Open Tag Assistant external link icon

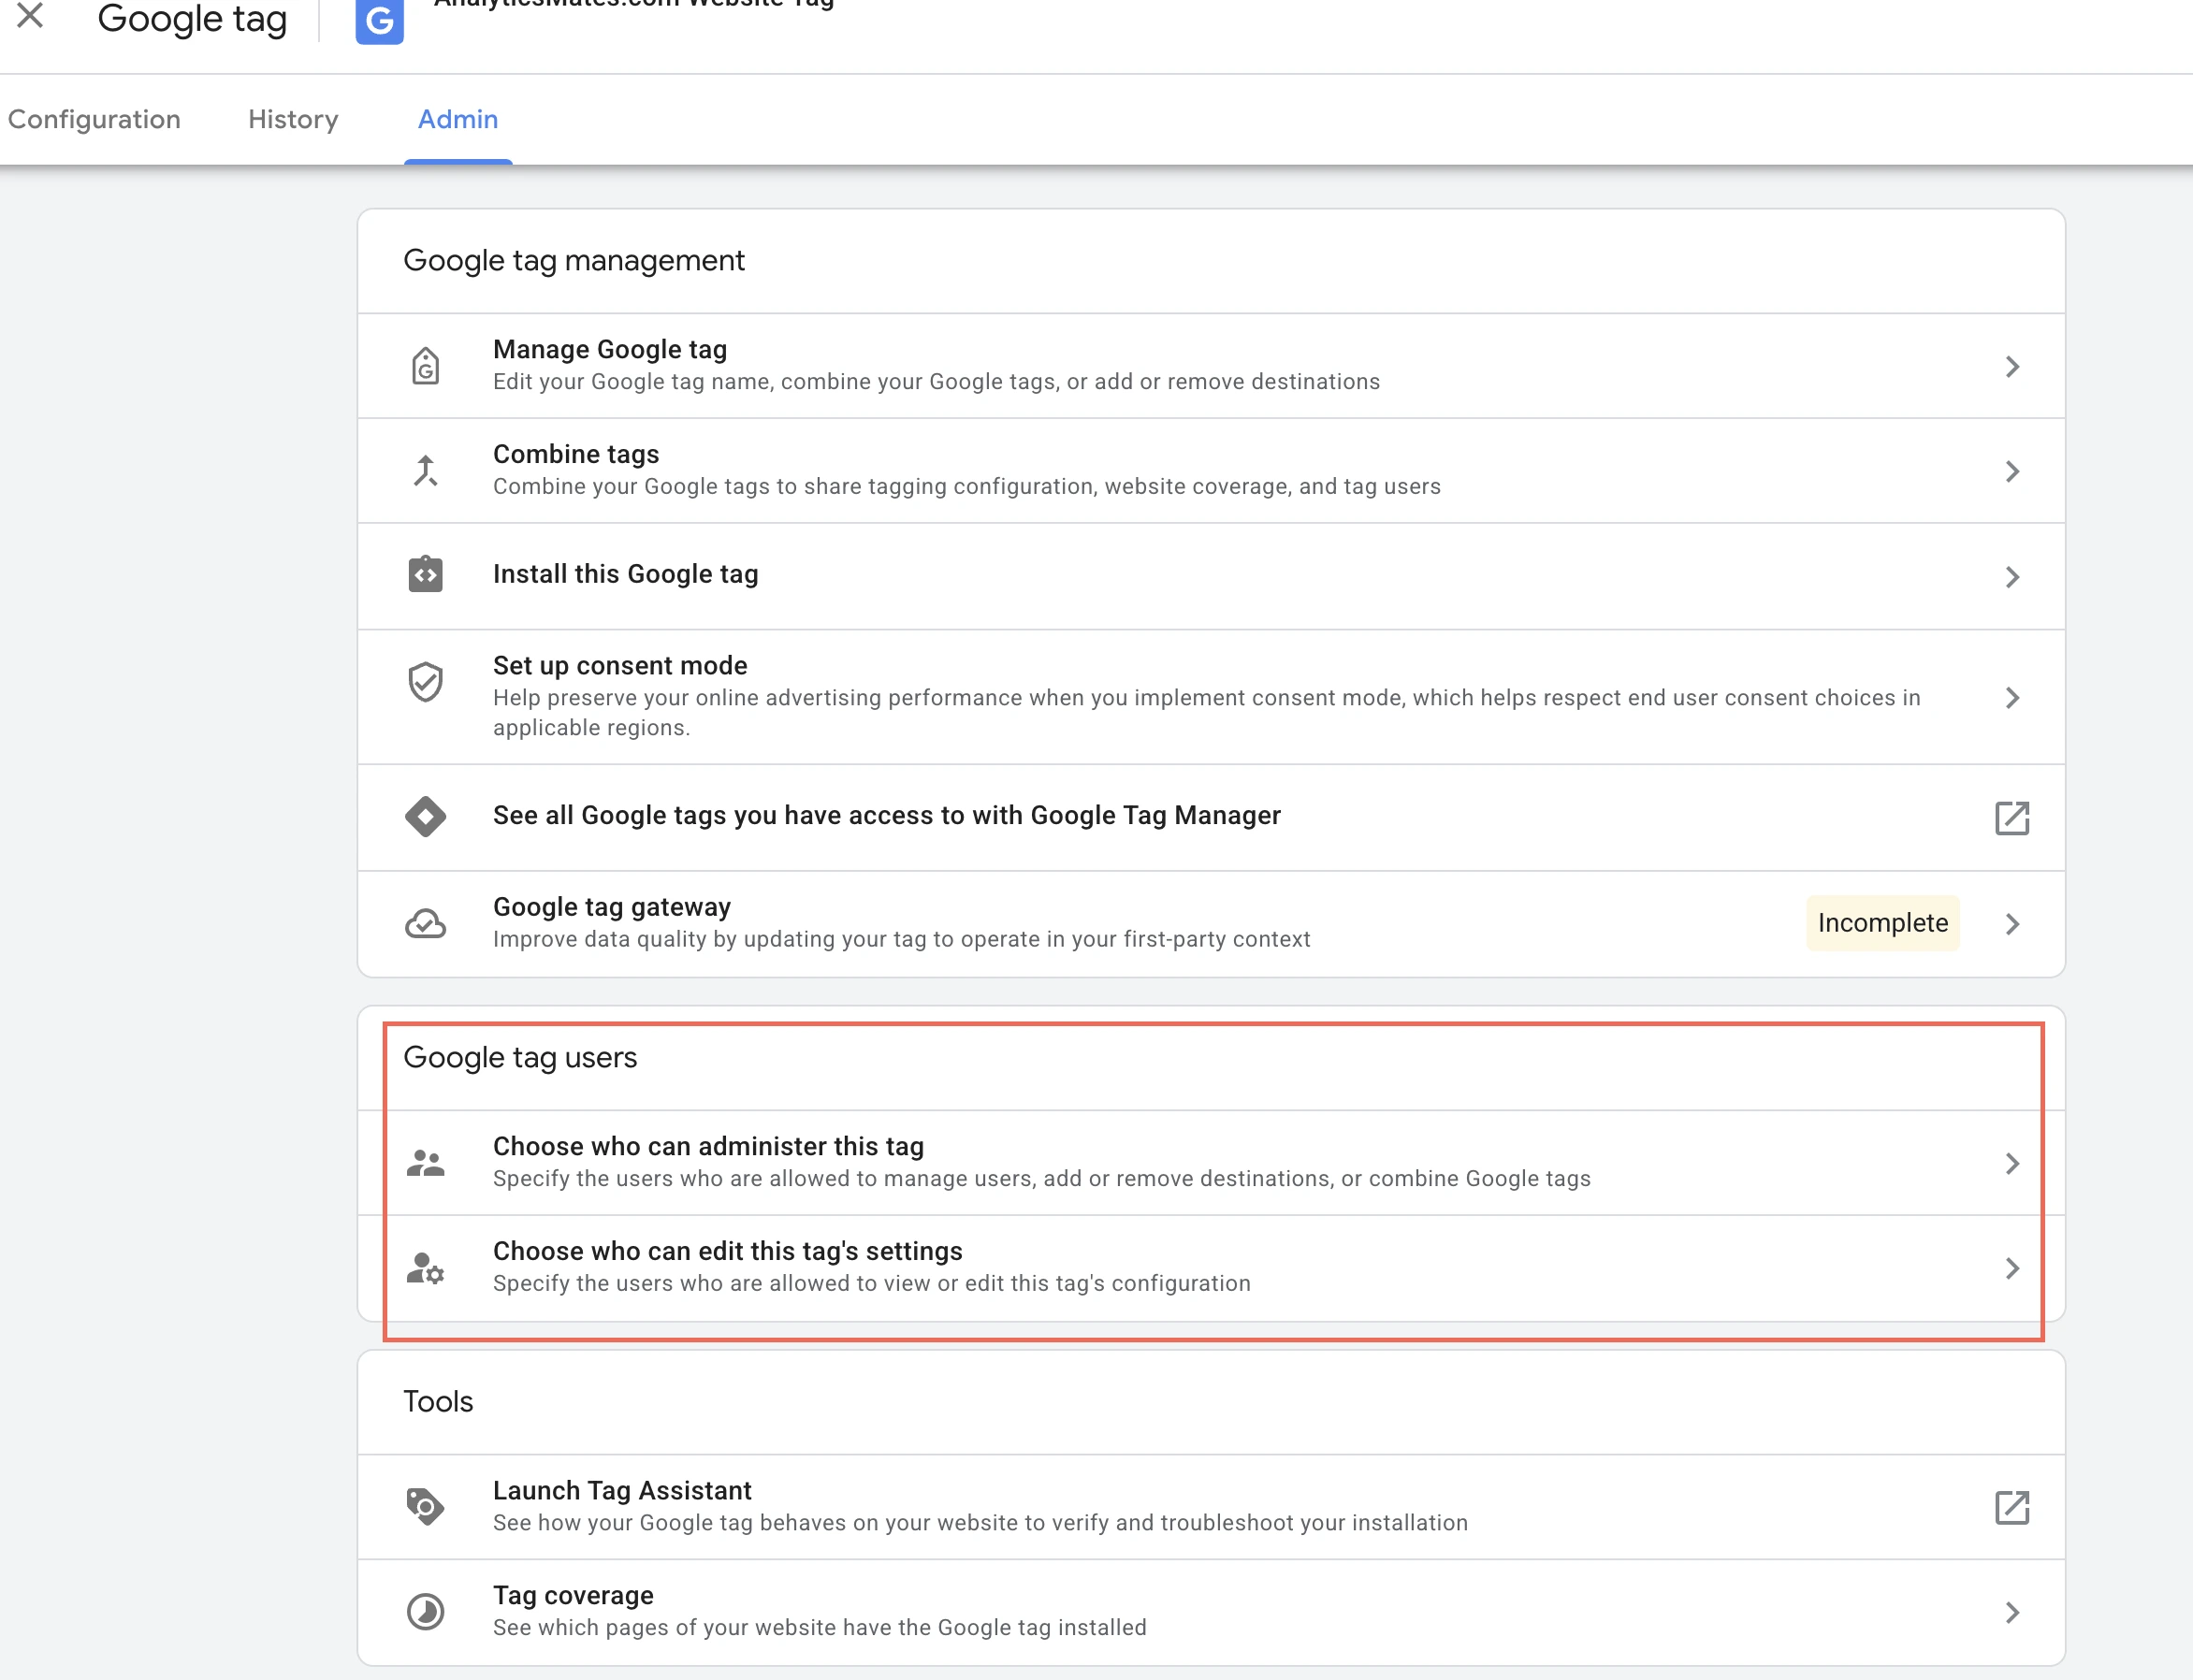2012,1508
